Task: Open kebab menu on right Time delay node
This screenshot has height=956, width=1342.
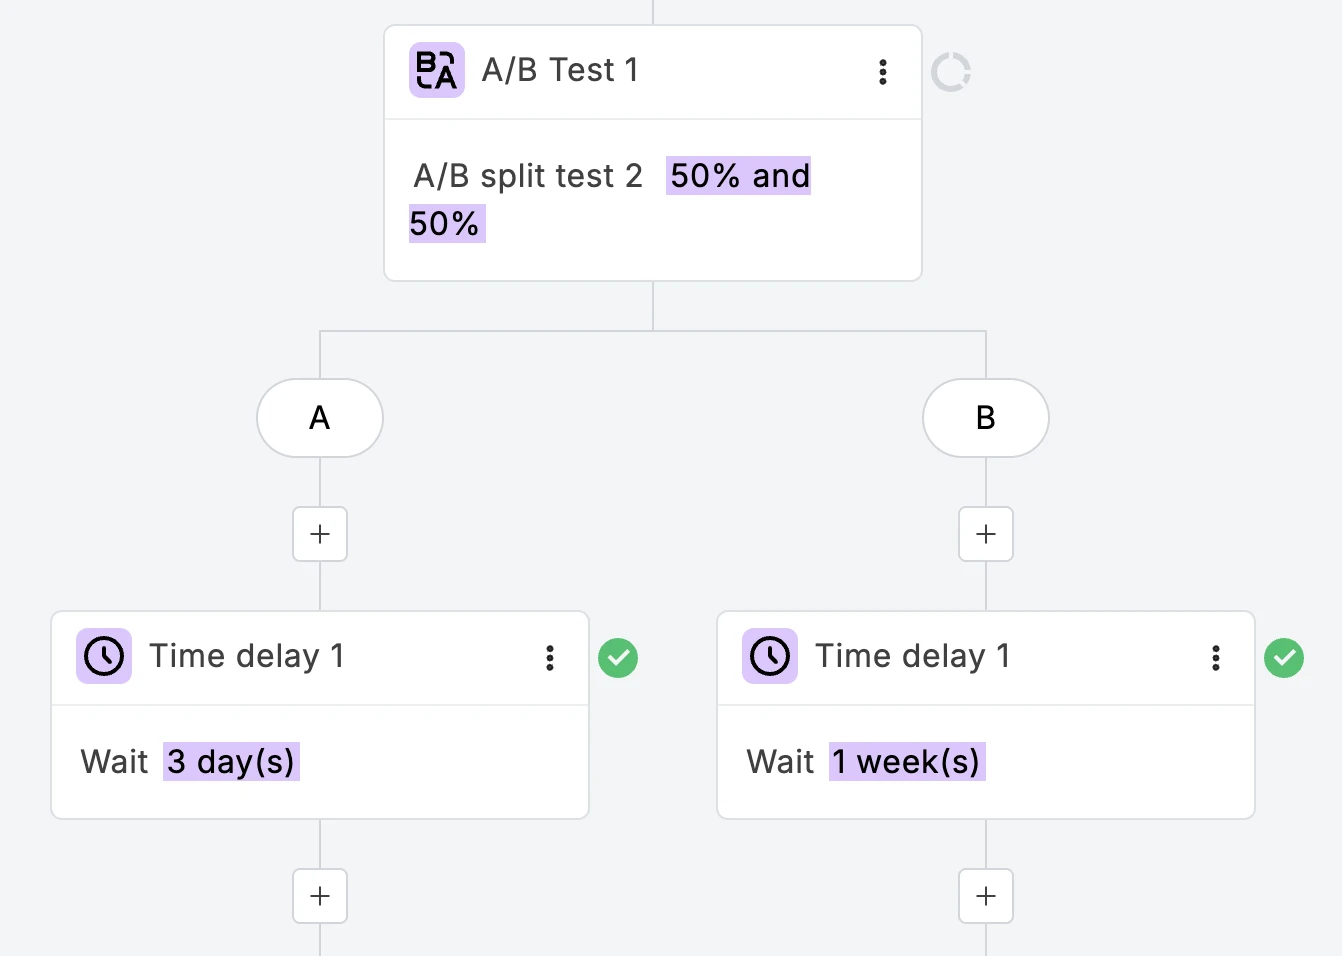Action: [x=1216, y=657]
